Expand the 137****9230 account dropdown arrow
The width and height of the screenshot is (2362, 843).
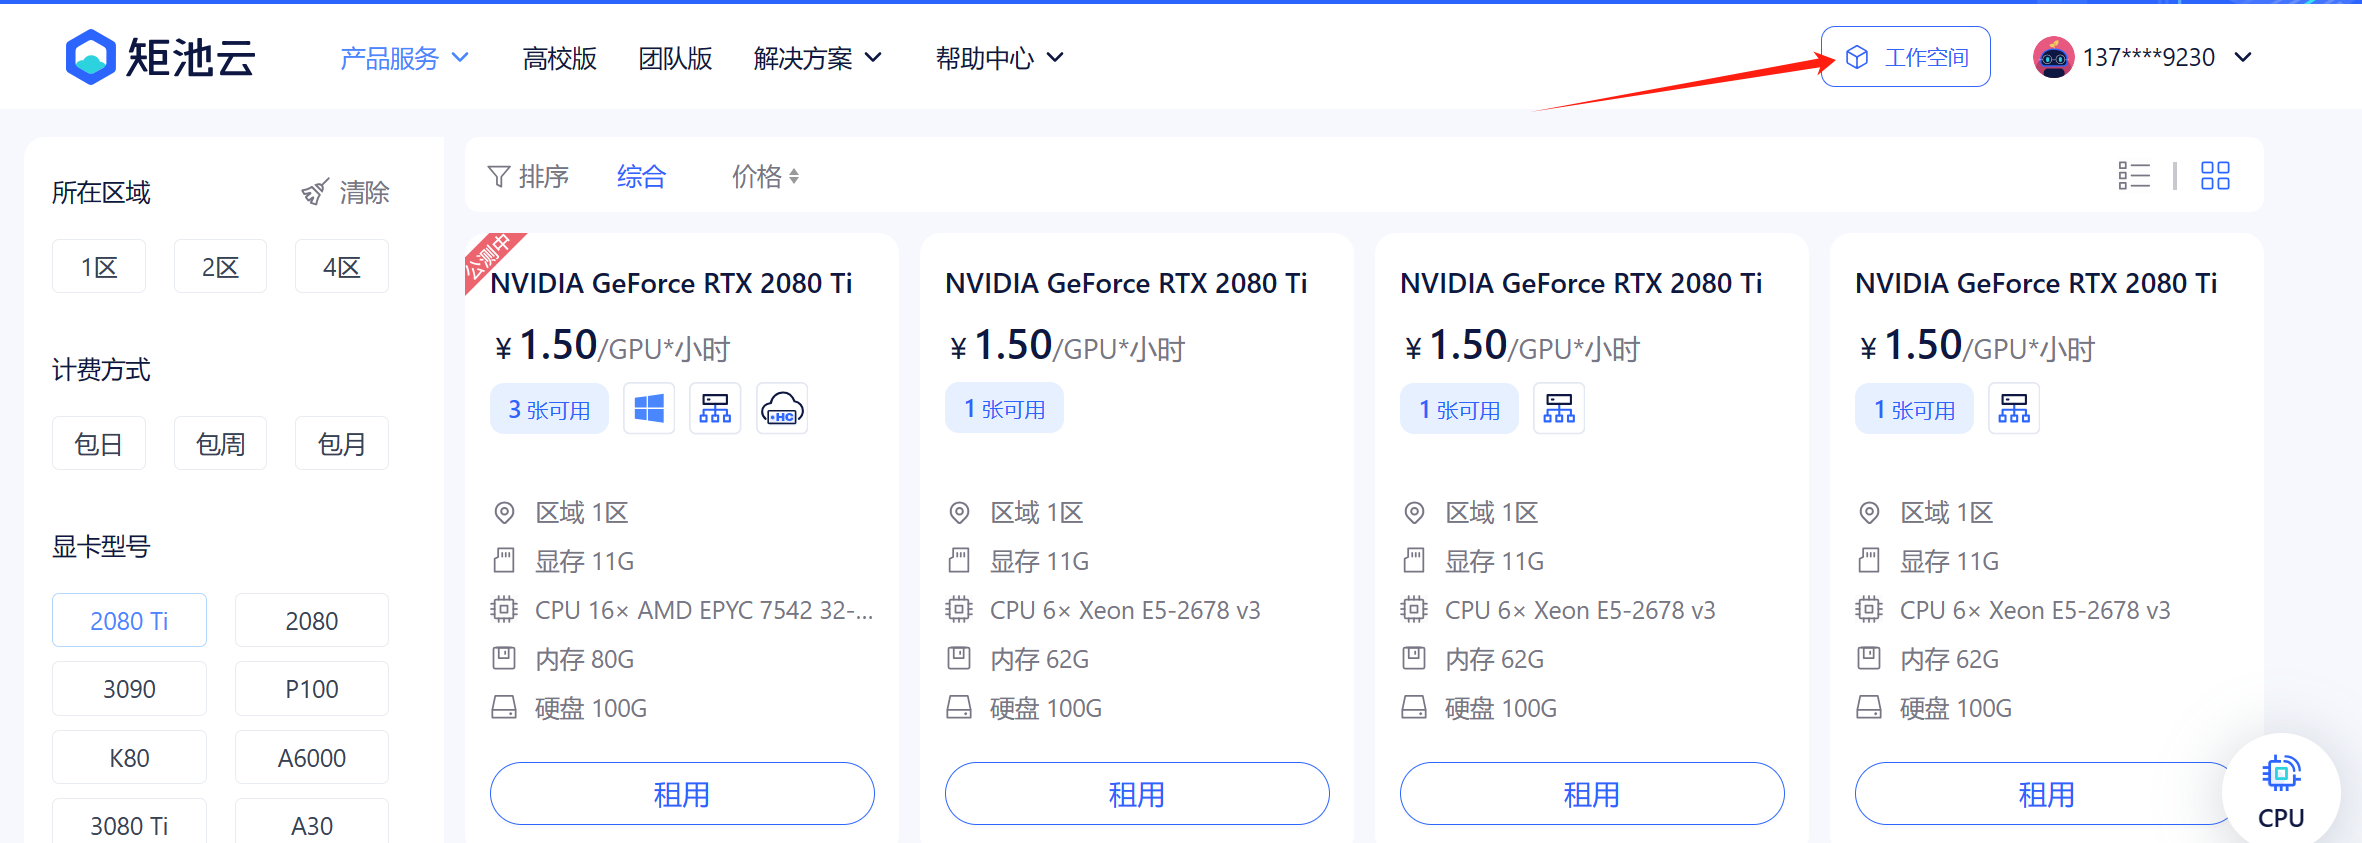[2243, 57]
